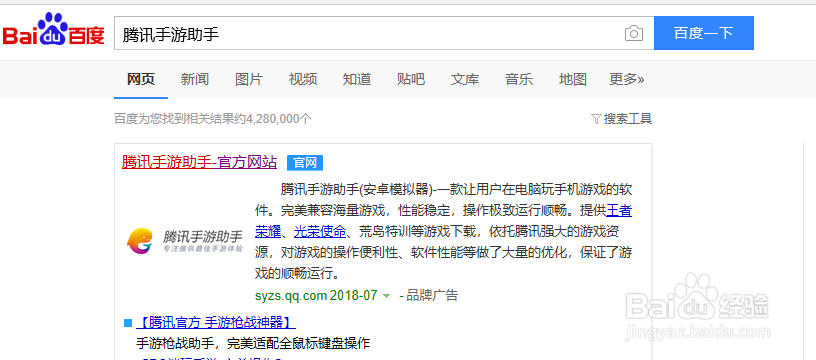This screenshot has height=360, width=816.
Task: Switch to the 新闻 tab
Action: coord(195,79)
